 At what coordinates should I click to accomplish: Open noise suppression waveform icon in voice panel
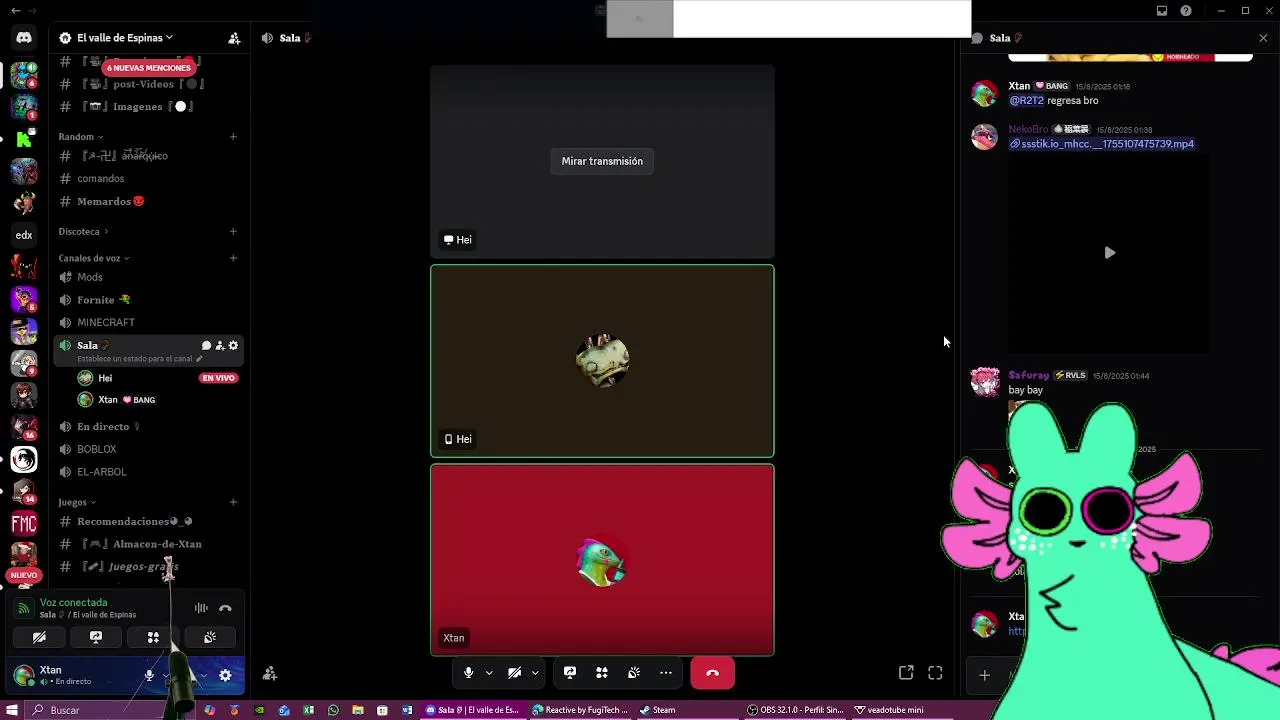pos(201,608)
